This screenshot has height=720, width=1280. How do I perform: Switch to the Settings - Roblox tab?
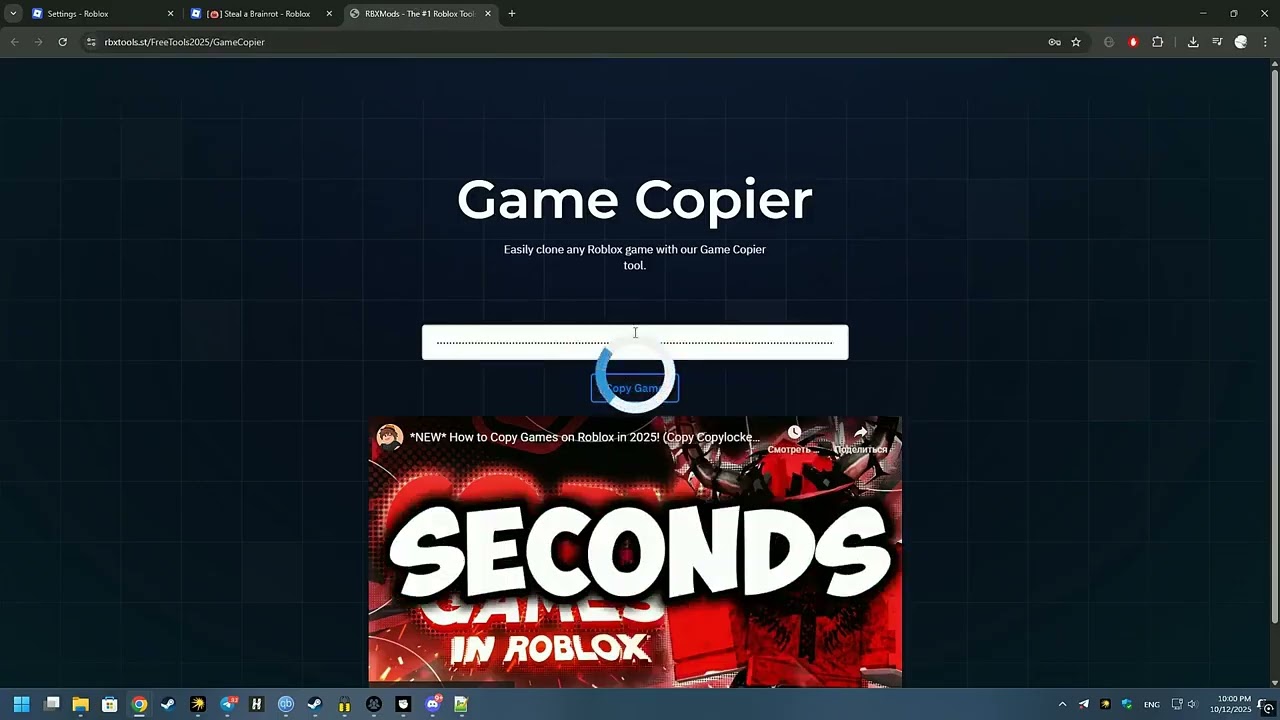pos(102,14)
